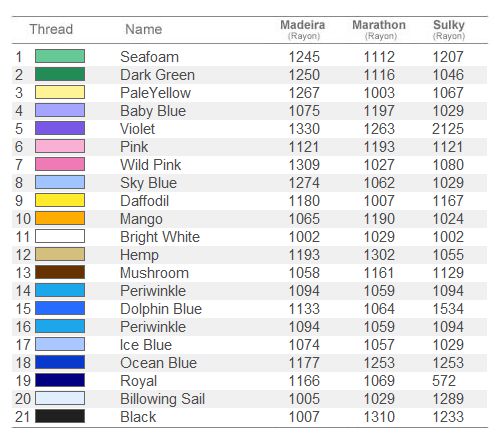
Task: Click the Baby Blue name text
Action: 153,111
